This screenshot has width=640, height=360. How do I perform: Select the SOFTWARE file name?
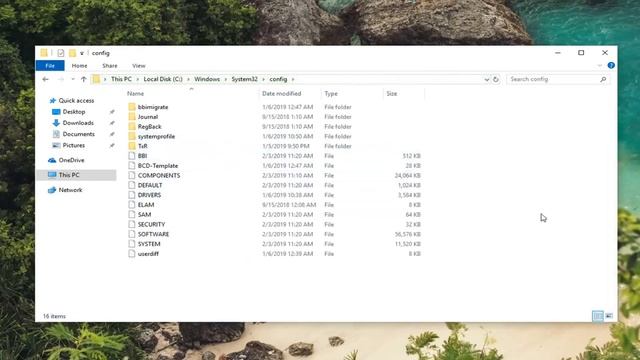(153, 234)
